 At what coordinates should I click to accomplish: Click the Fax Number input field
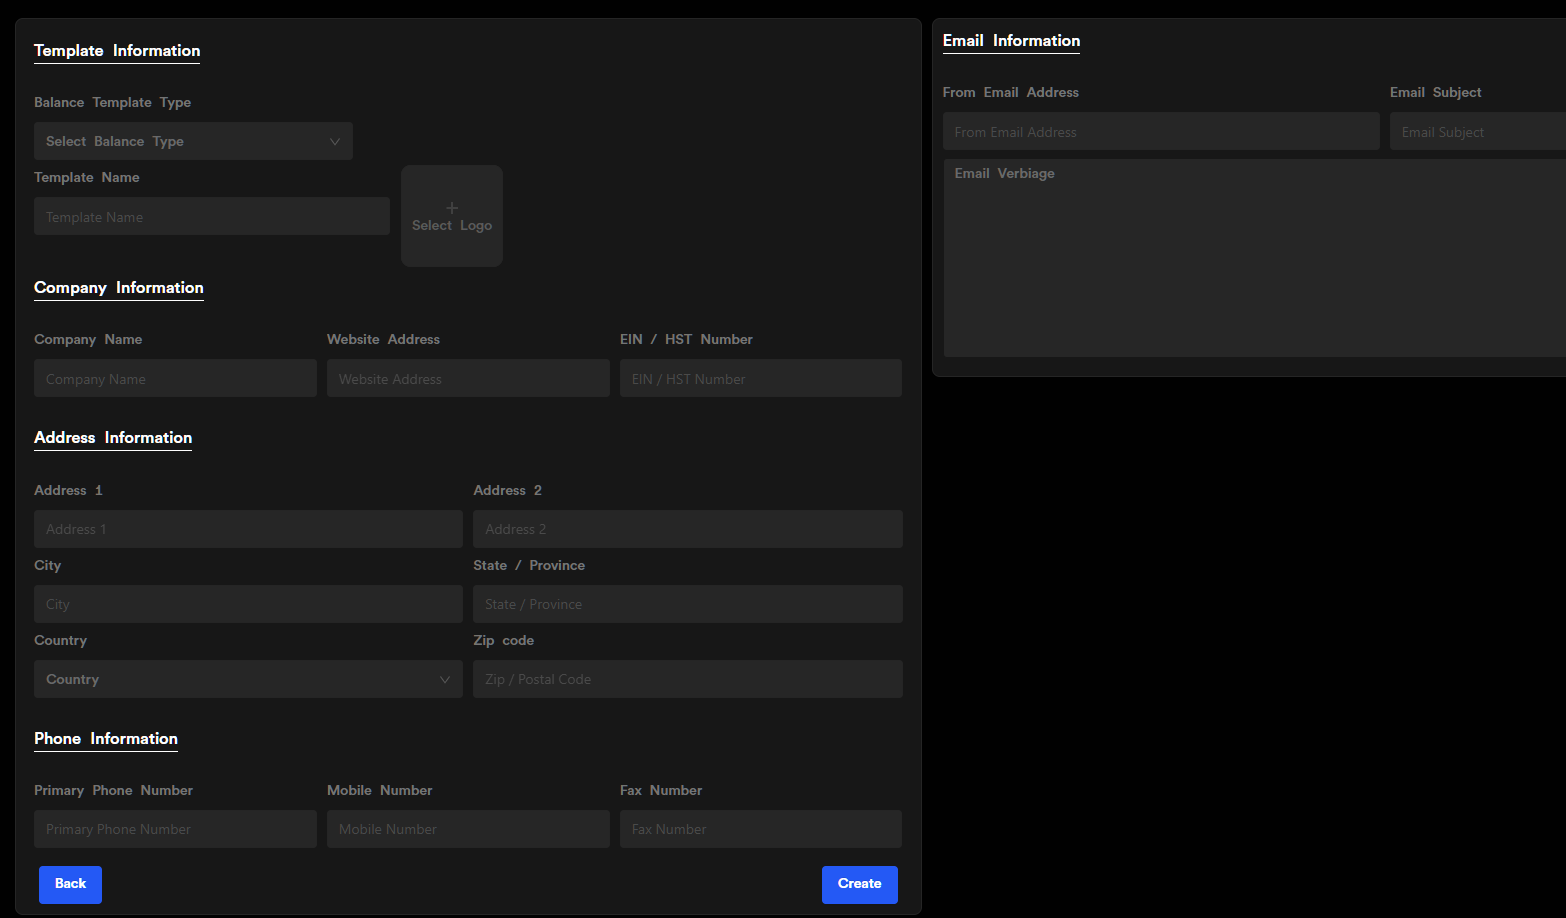click(x=761, y=829)
